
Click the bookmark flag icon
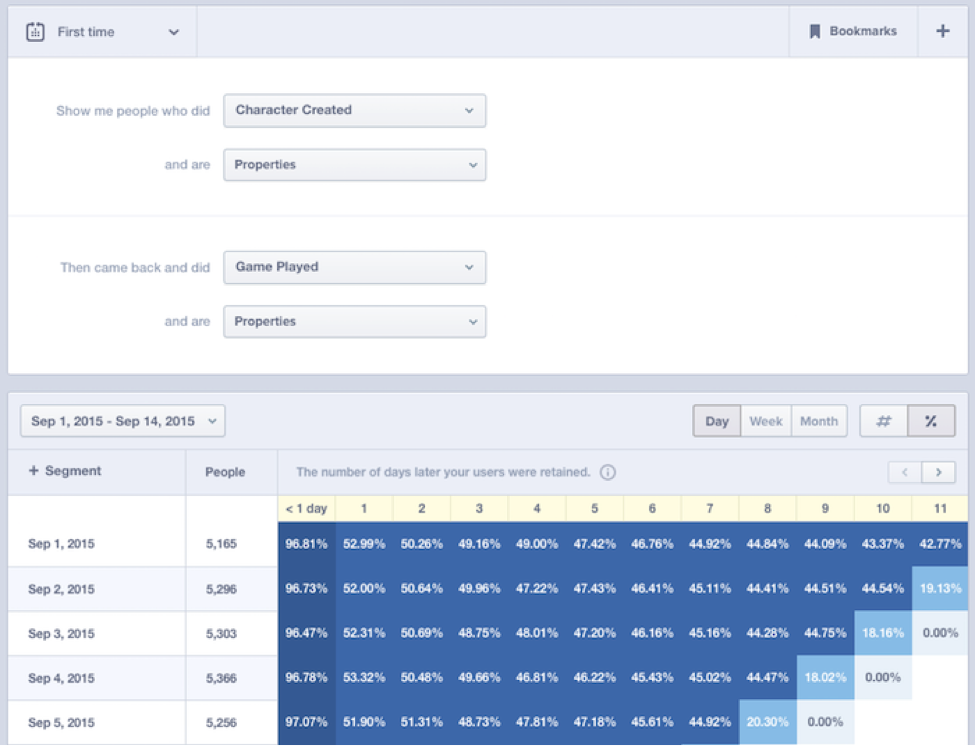(x=815, y=31)
